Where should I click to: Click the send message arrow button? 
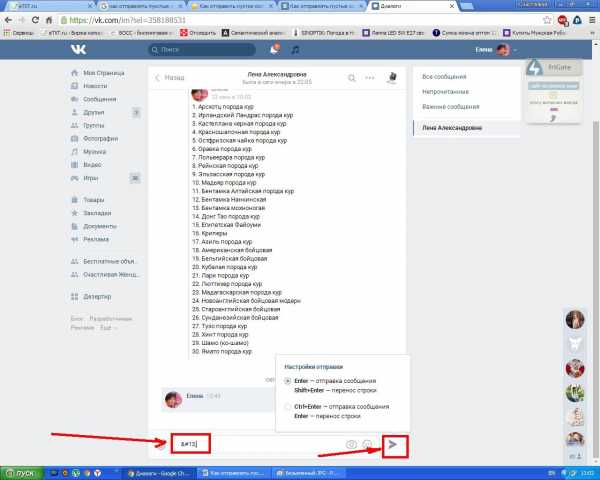395,446
